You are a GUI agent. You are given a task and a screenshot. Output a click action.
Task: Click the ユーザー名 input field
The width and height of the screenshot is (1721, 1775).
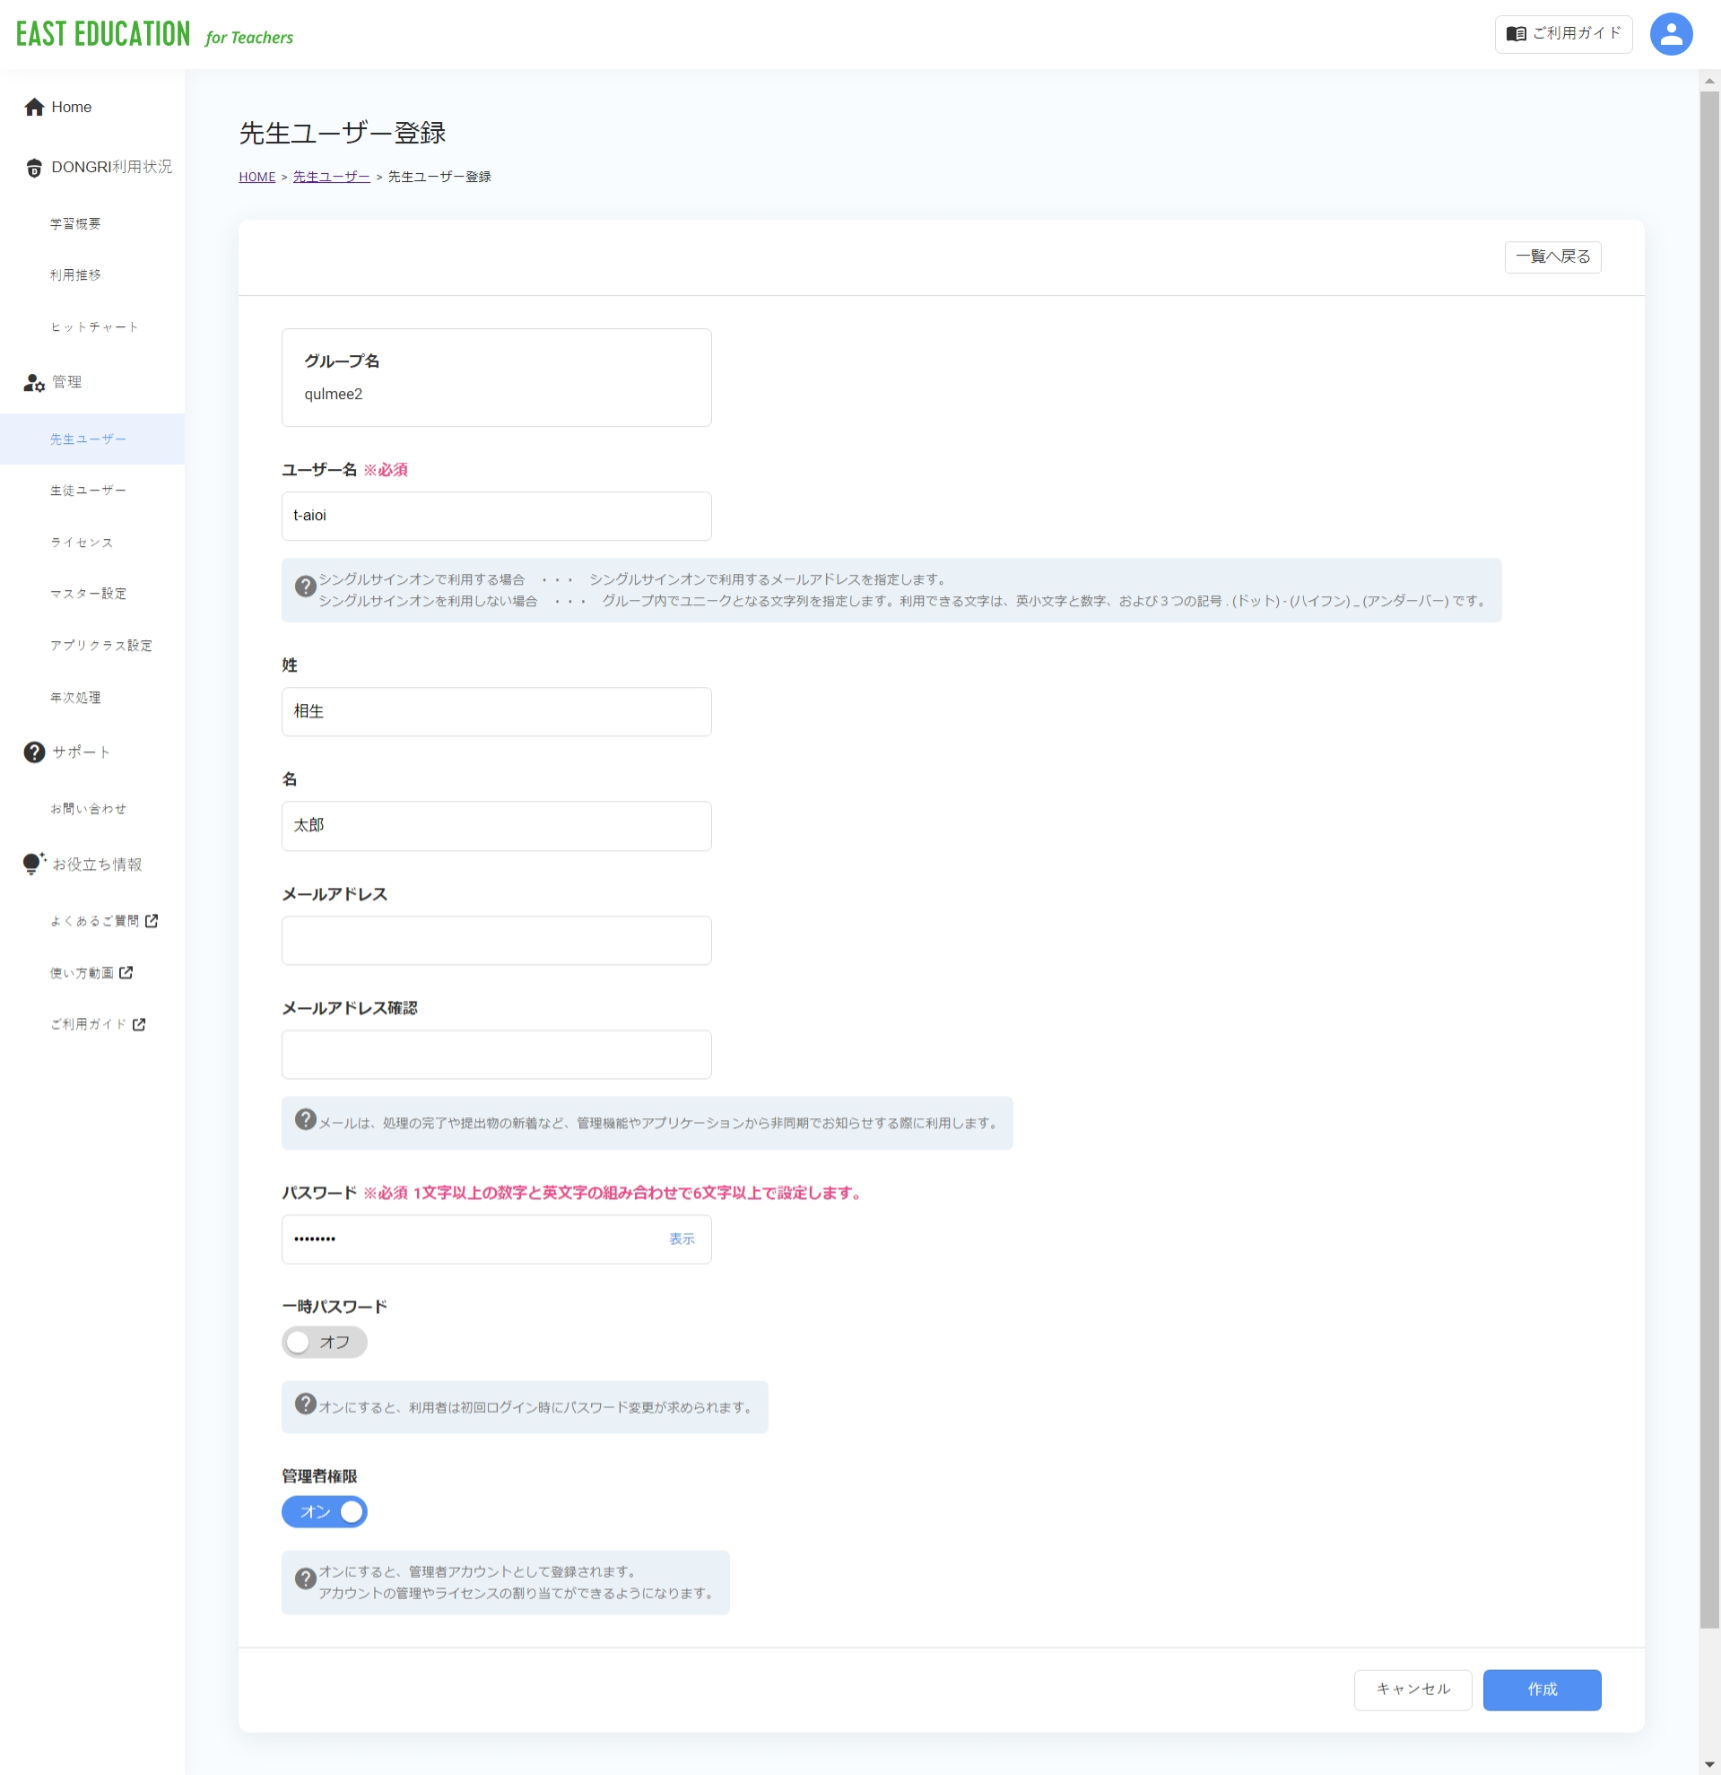click(x=496, y=516)
